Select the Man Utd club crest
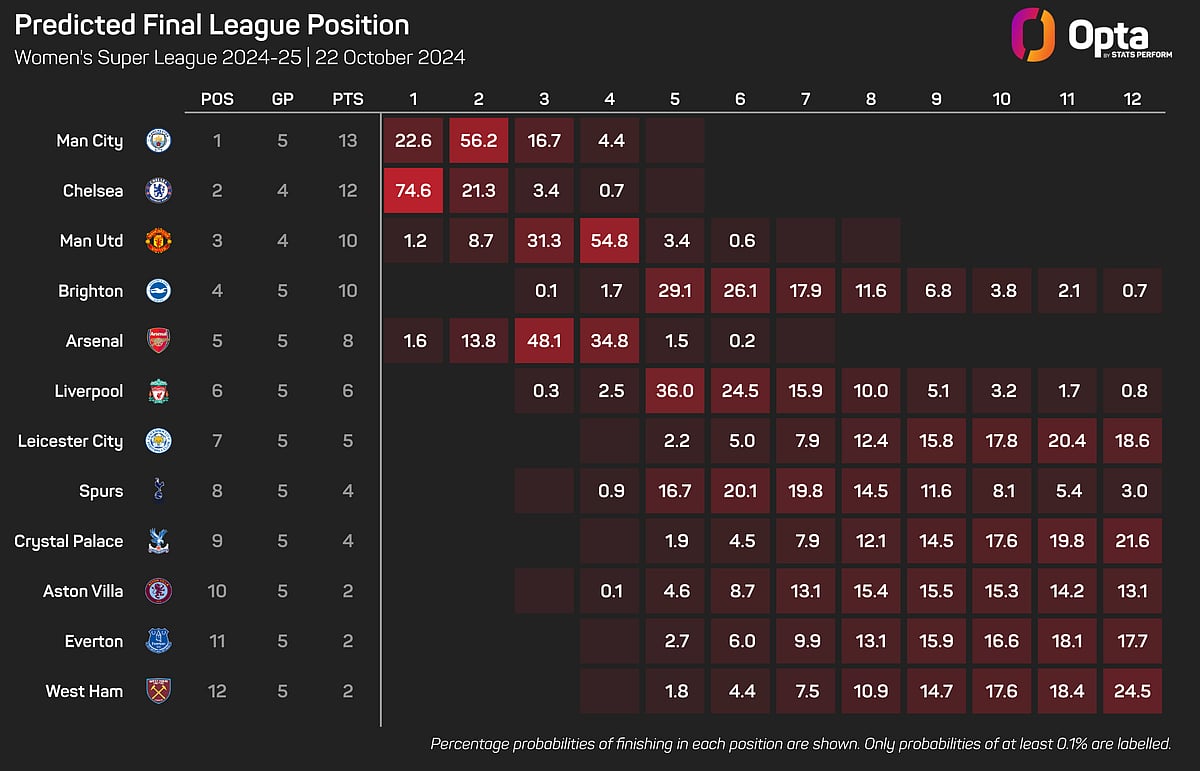This screenshot has height=771, width=1200. tap(159, 241)
